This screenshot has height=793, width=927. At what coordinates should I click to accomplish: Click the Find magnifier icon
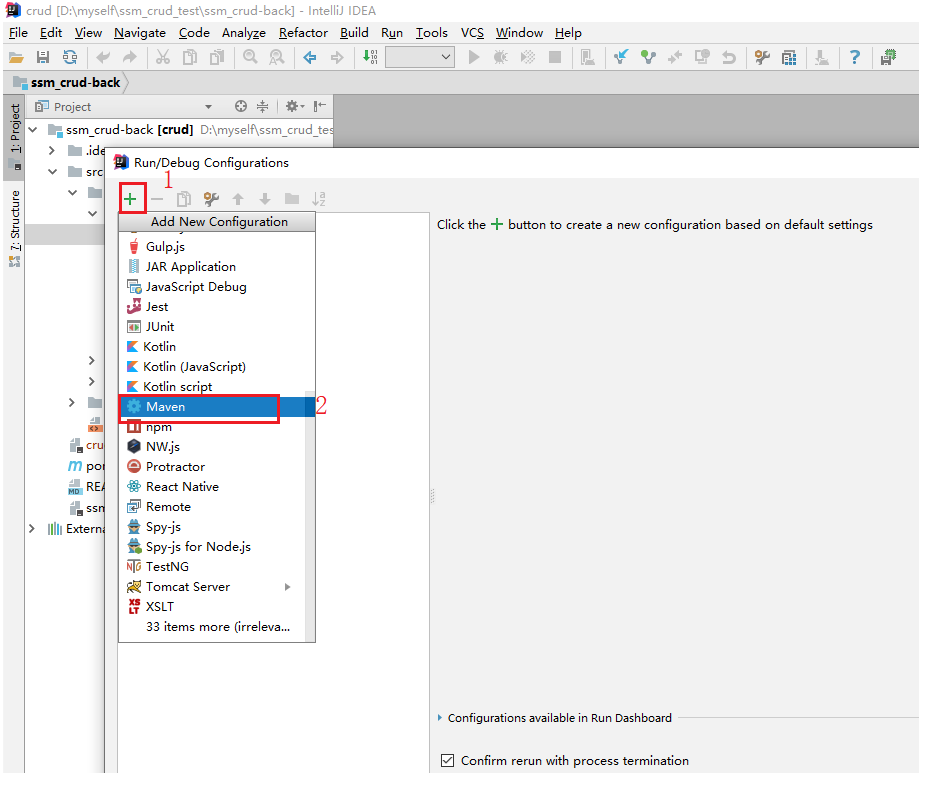tap(250, 57)
